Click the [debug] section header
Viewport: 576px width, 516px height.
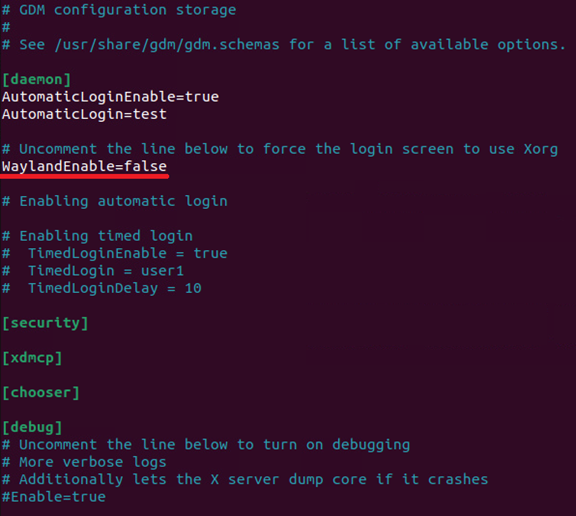(x=32, y=427)
